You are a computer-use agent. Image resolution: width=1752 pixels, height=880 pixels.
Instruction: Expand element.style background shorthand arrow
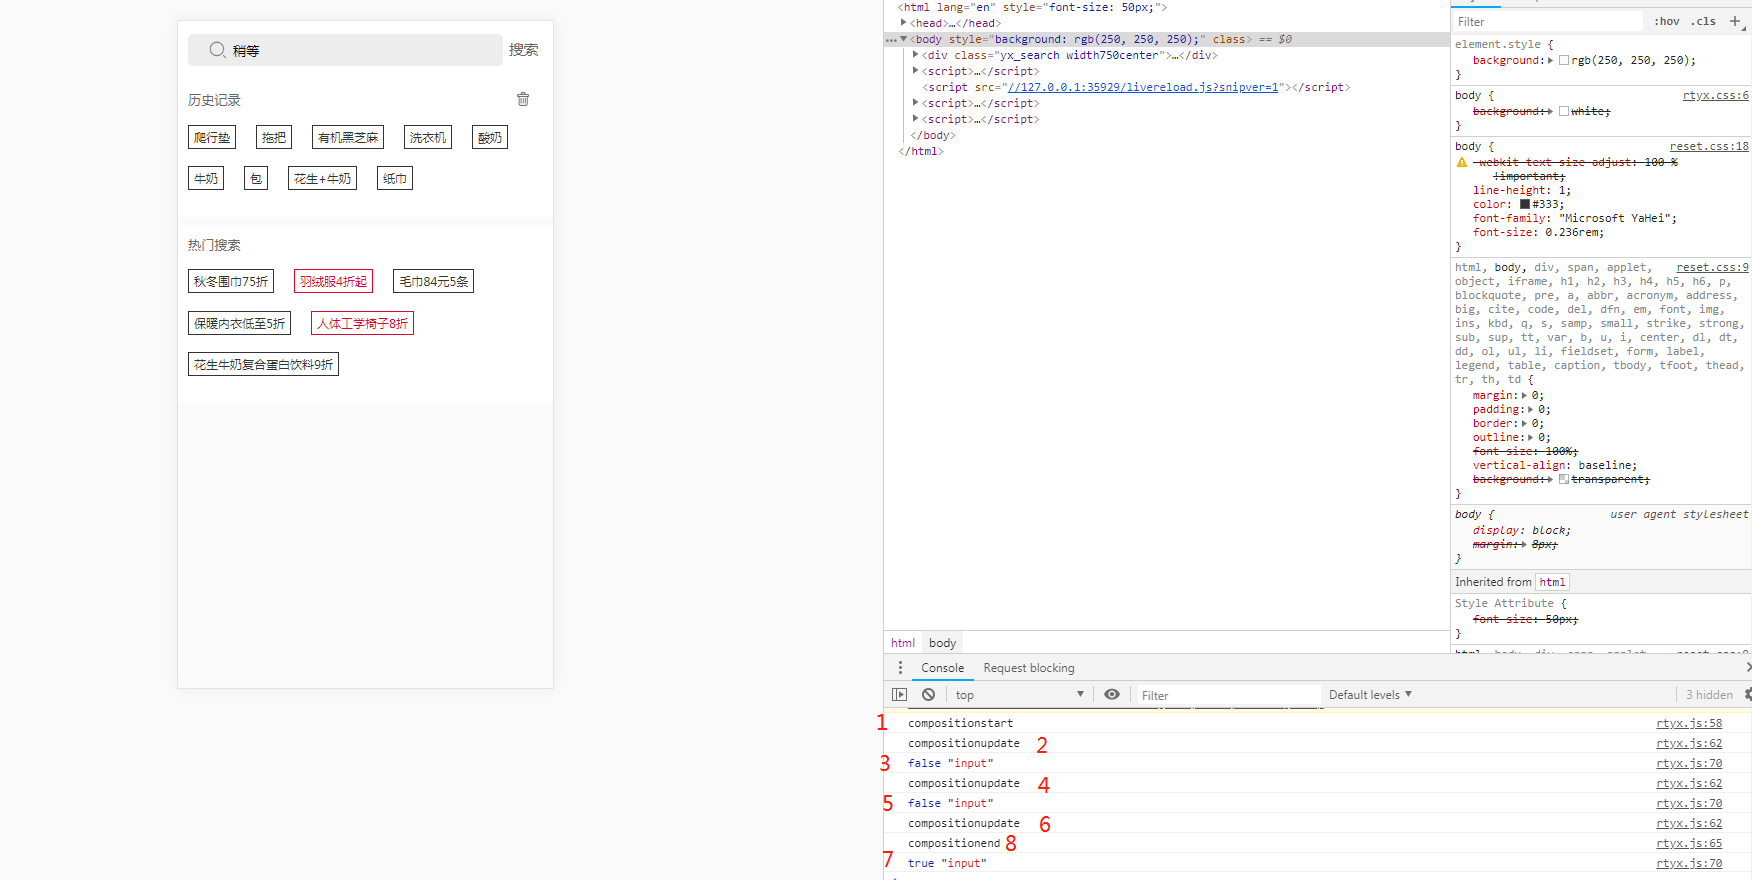pos(1551,60)
